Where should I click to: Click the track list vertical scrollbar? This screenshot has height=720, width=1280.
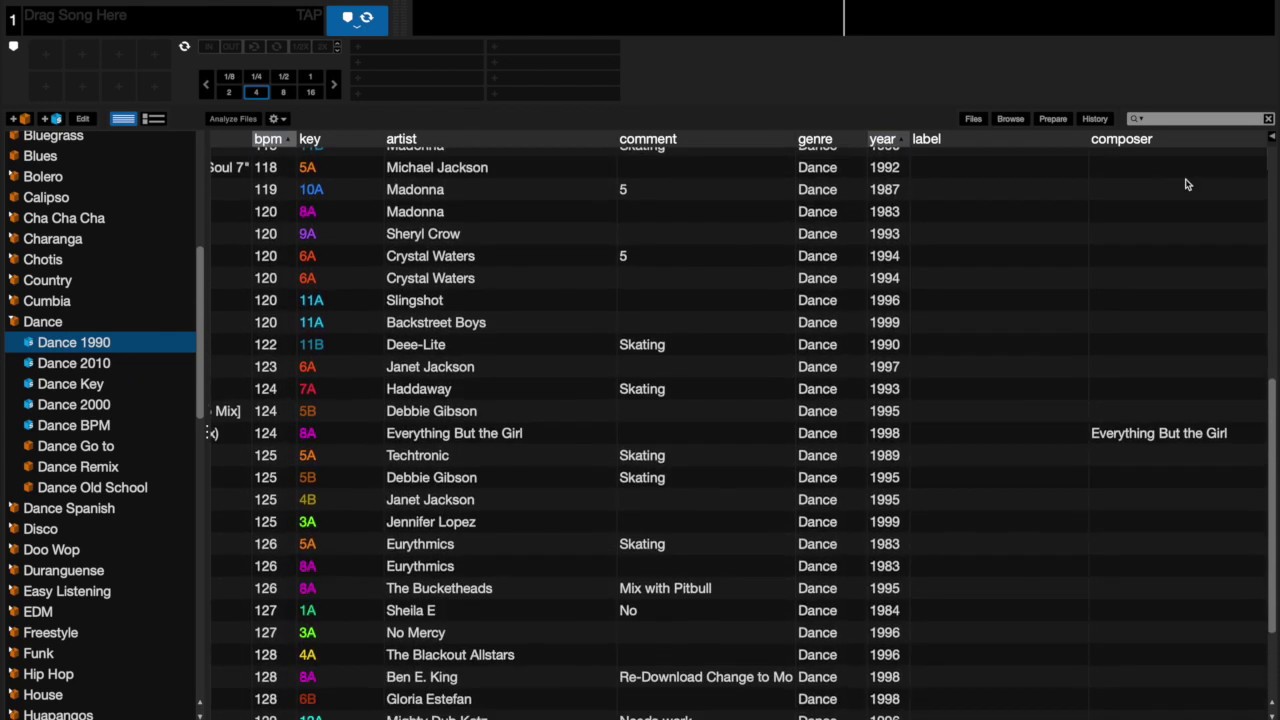[x=1272, y=505]
